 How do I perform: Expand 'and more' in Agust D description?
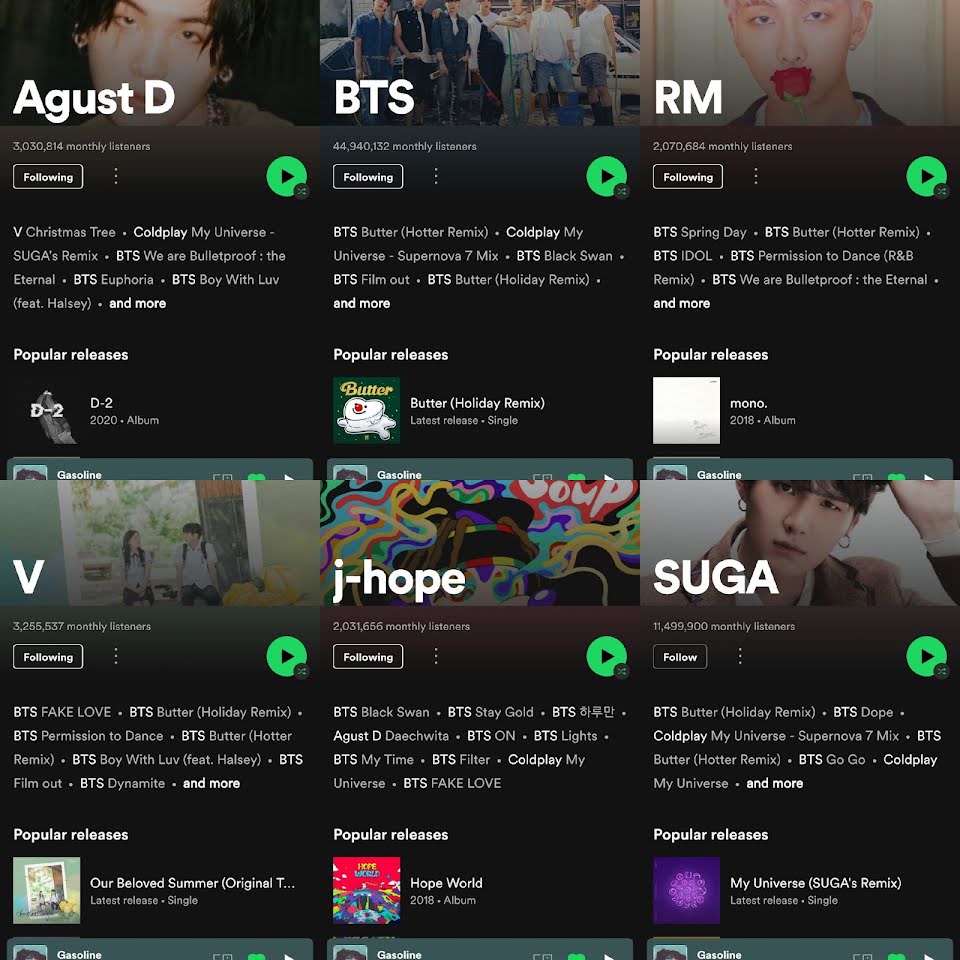pos(137,303)
